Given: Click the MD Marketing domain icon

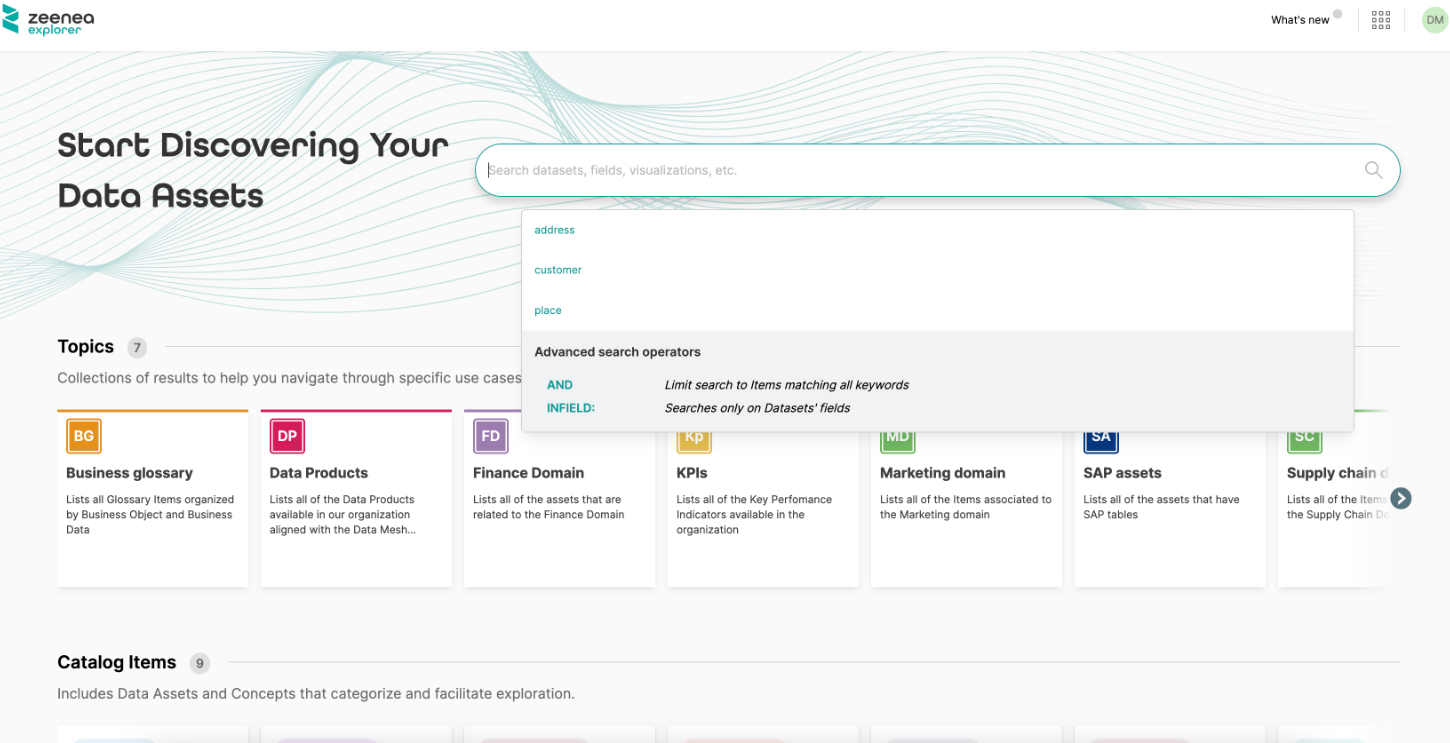Looking at the screenshot, I should pos(897,439).
